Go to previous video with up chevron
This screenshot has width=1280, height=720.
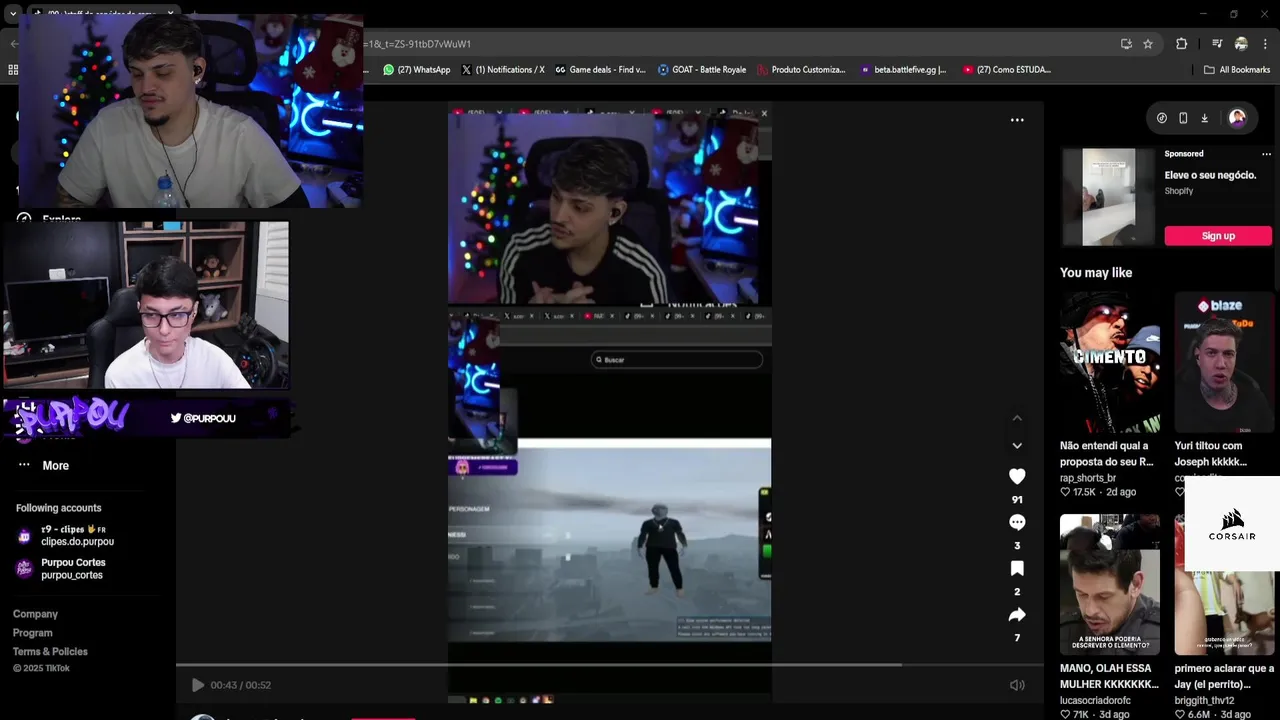[1017, 418]
